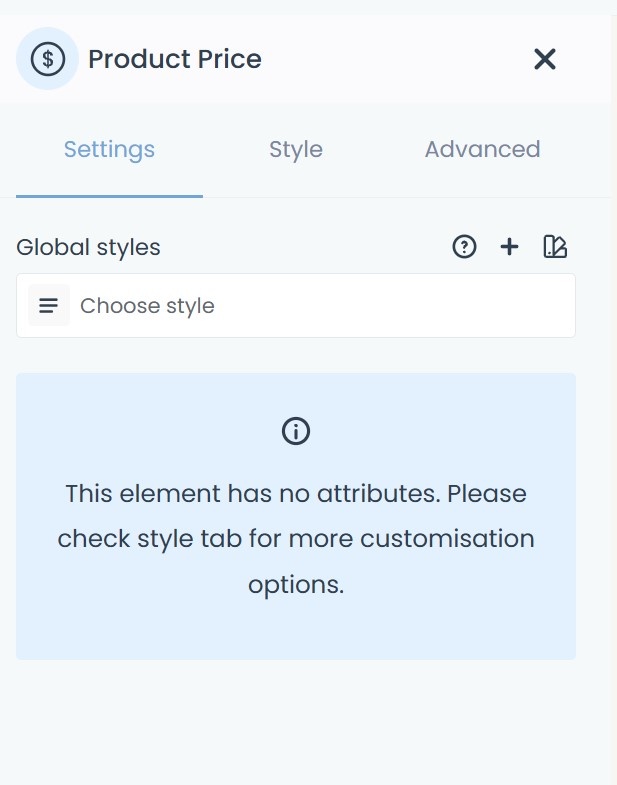
Task: Click the panel's right edge scrollbar strip
Action: point(613,400)
